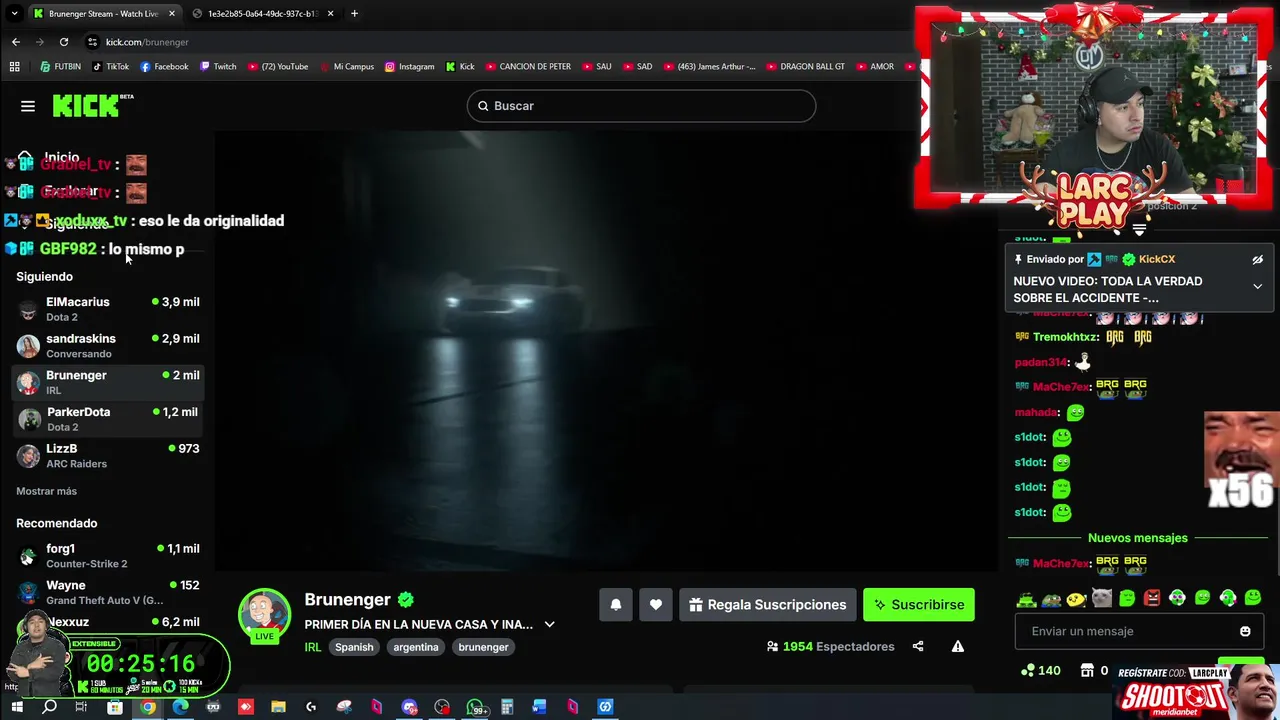Click the IRL category link

313,647
